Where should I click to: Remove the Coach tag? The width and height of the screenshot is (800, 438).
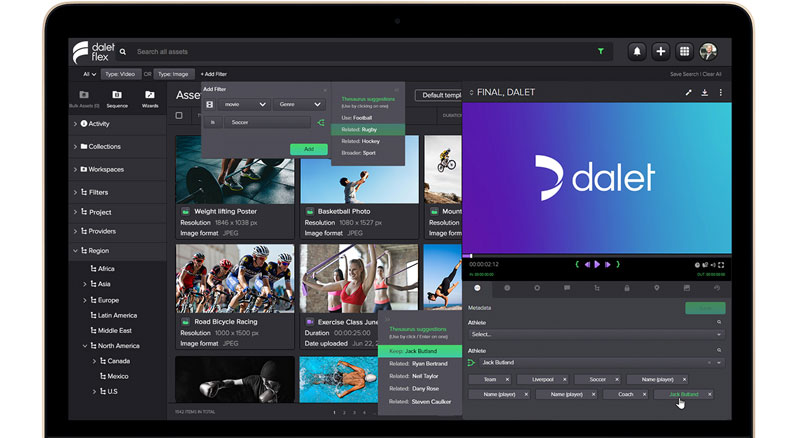pos(644,394)
